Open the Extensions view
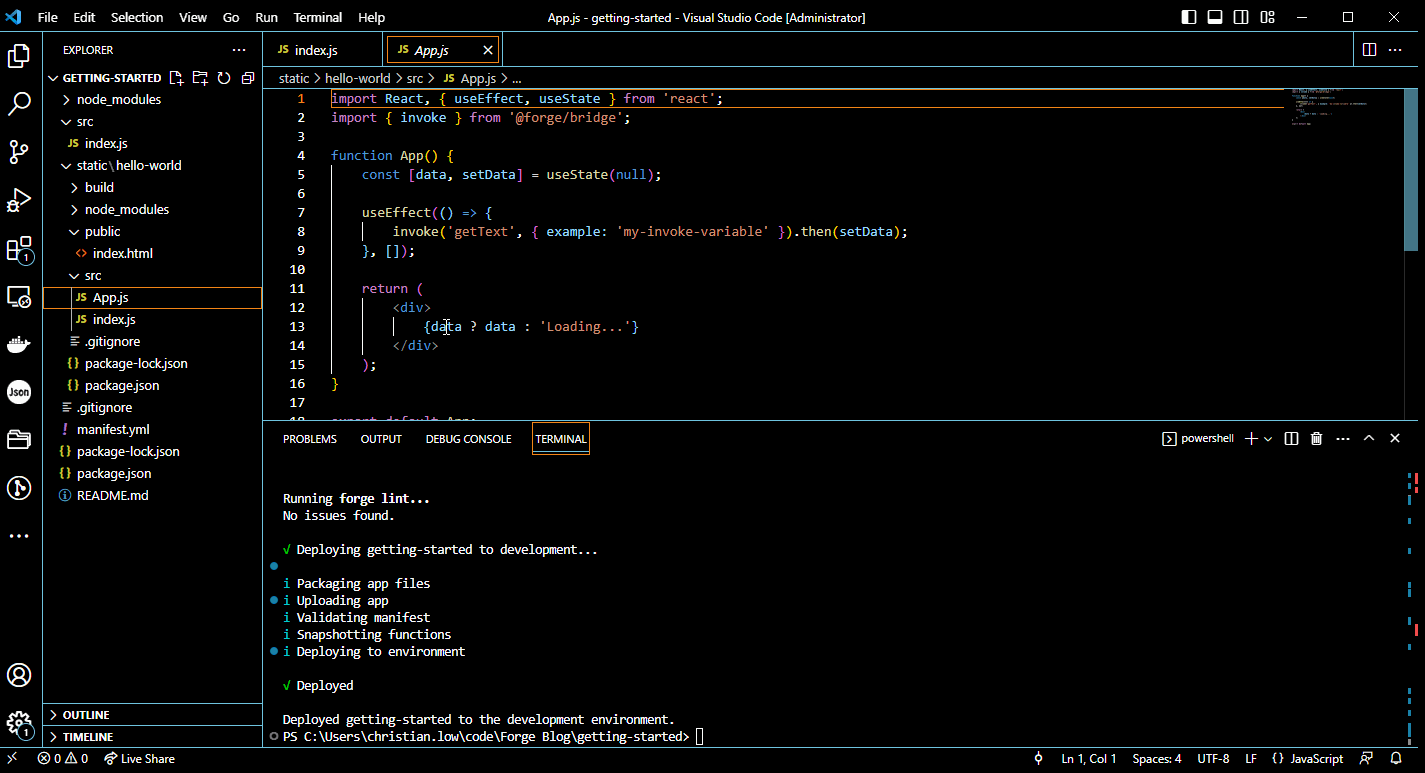This screenshot has height=773, width=1425. click(x=19, y=249)
